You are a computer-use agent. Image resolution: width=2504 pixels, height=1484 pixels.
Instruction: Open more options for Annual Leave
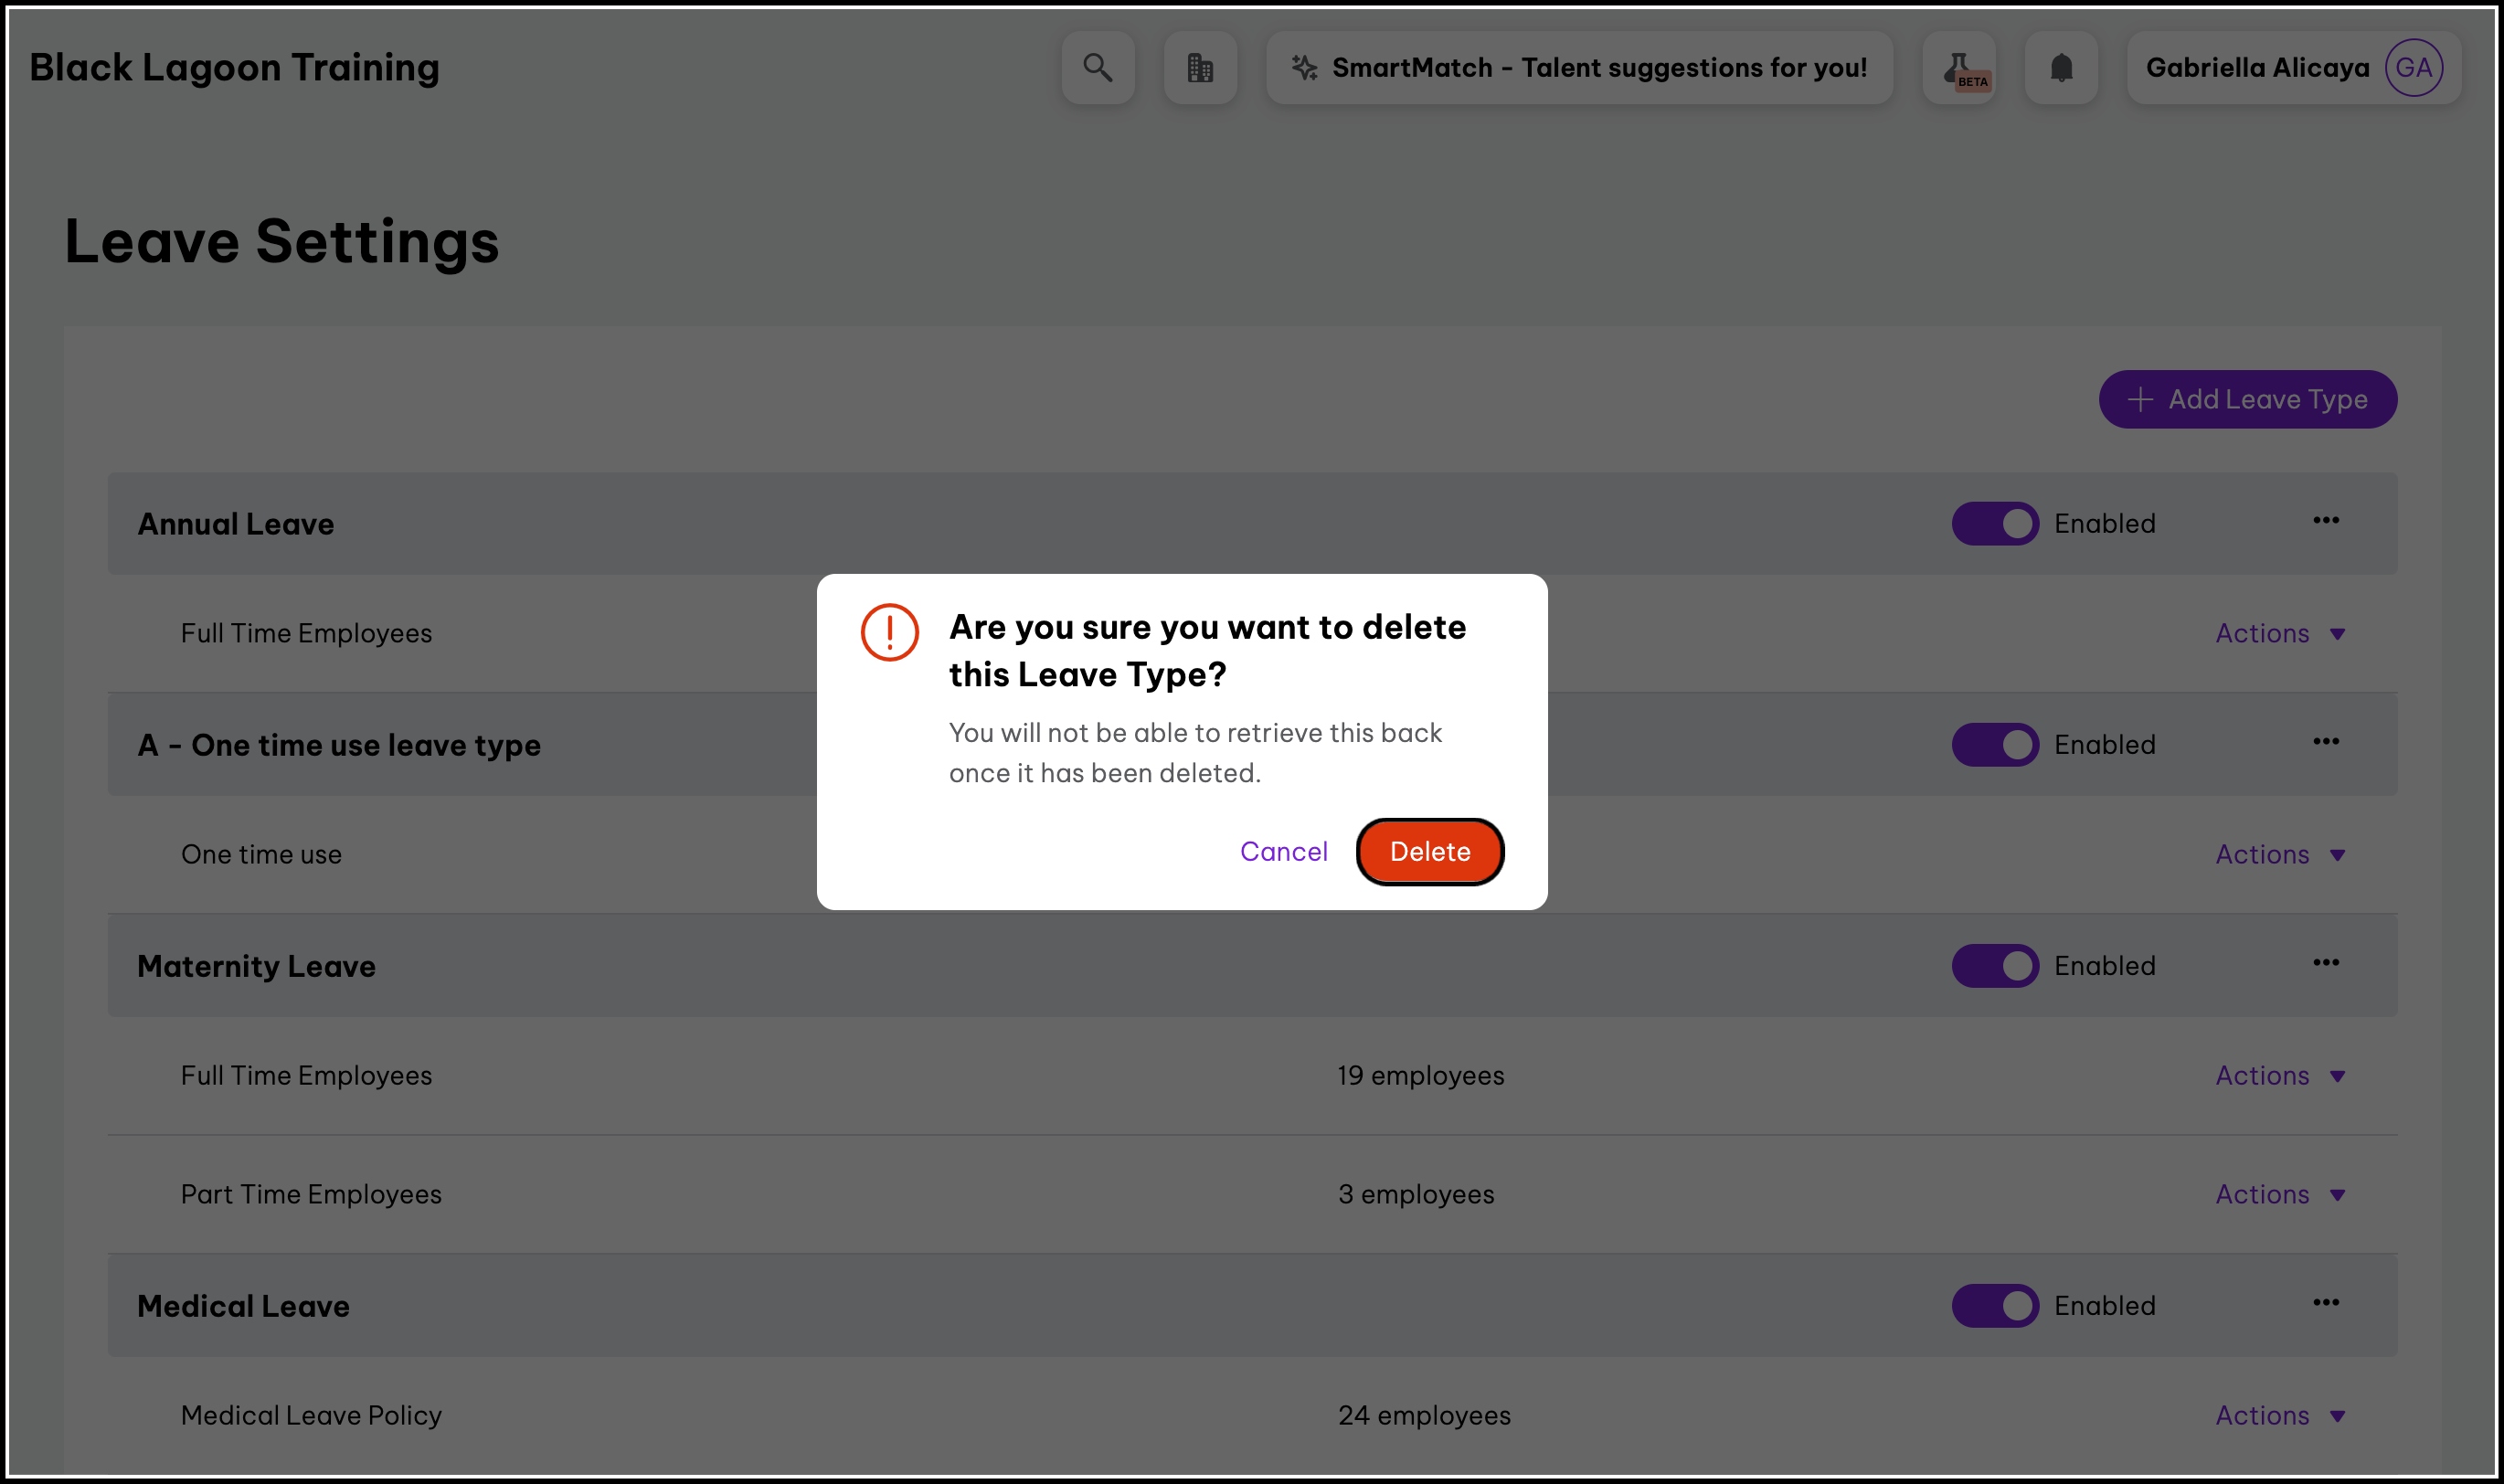(x=2325, y=521)
